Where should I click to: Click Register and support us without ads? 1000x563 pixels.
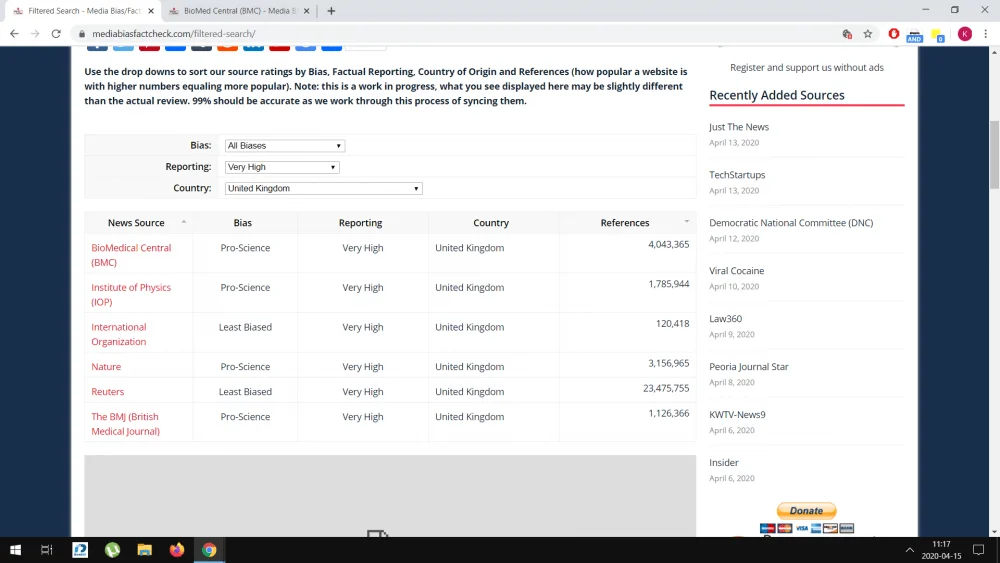(807, 68)
